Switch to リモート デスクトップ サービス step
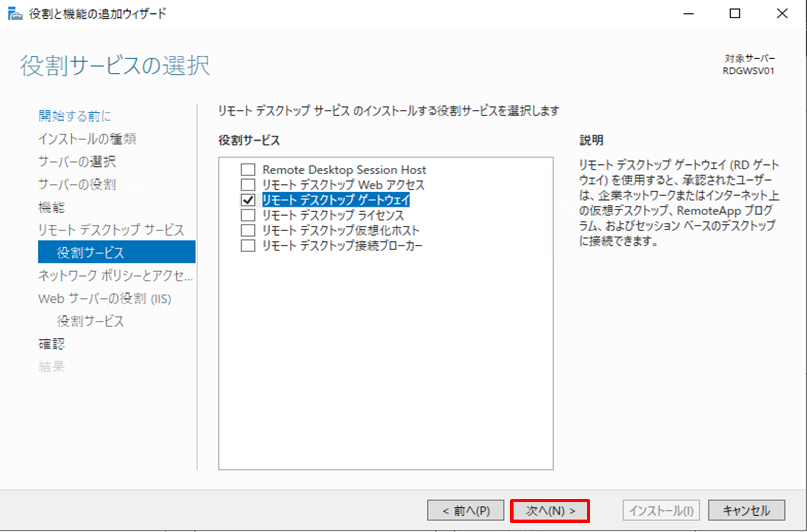The height and width of the screenshot is (532, 807). (x=111, y=230)
